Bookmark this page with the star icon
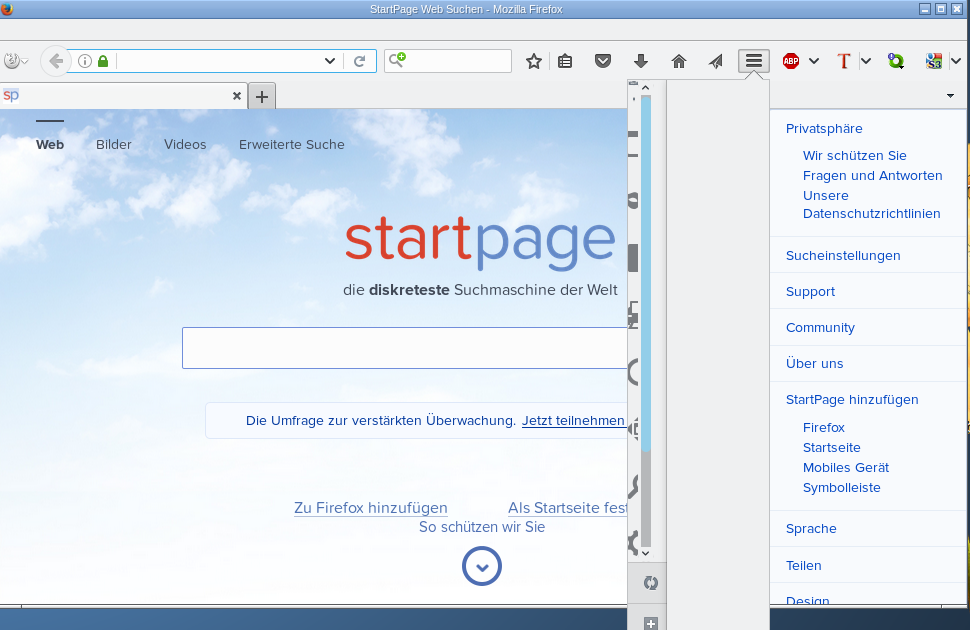 [x=534, y=61]
